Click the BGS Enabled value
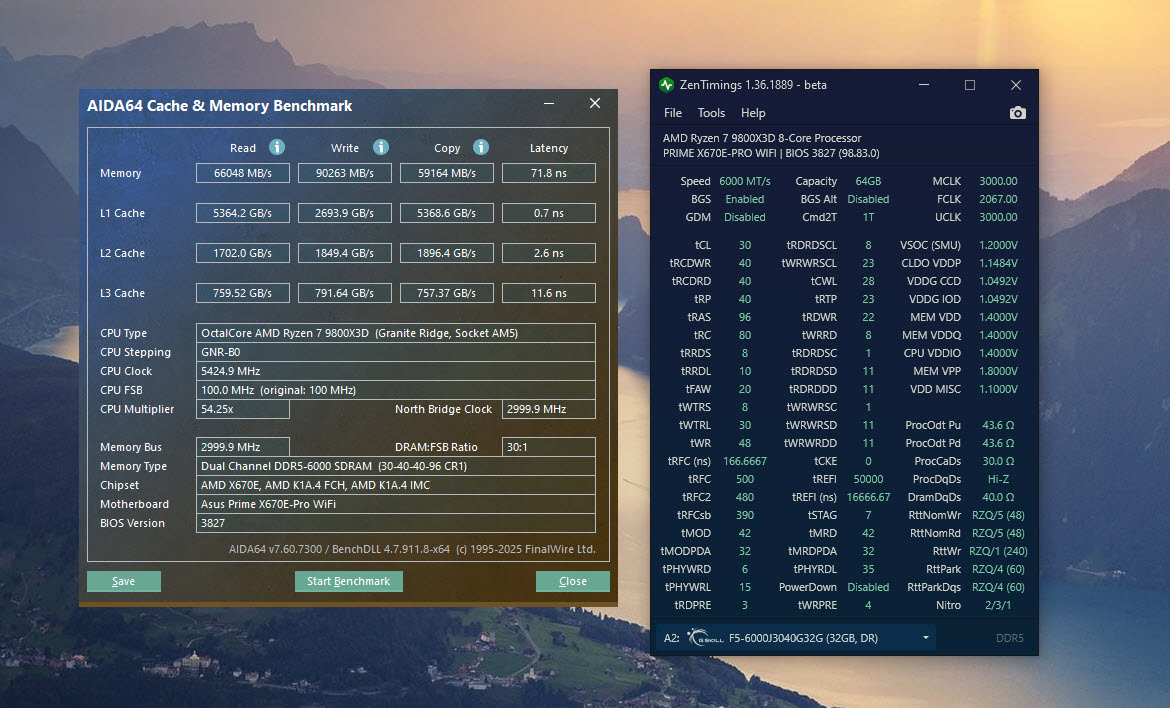This screenshot has width=1170, height=708. pos(745,199)
